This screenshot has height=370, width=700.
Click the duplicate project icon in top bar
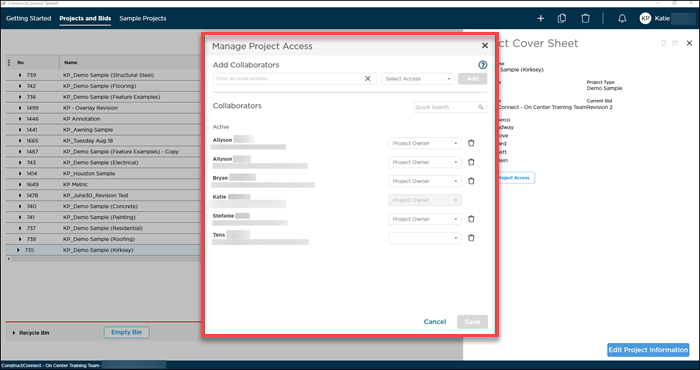coord(562,18)
